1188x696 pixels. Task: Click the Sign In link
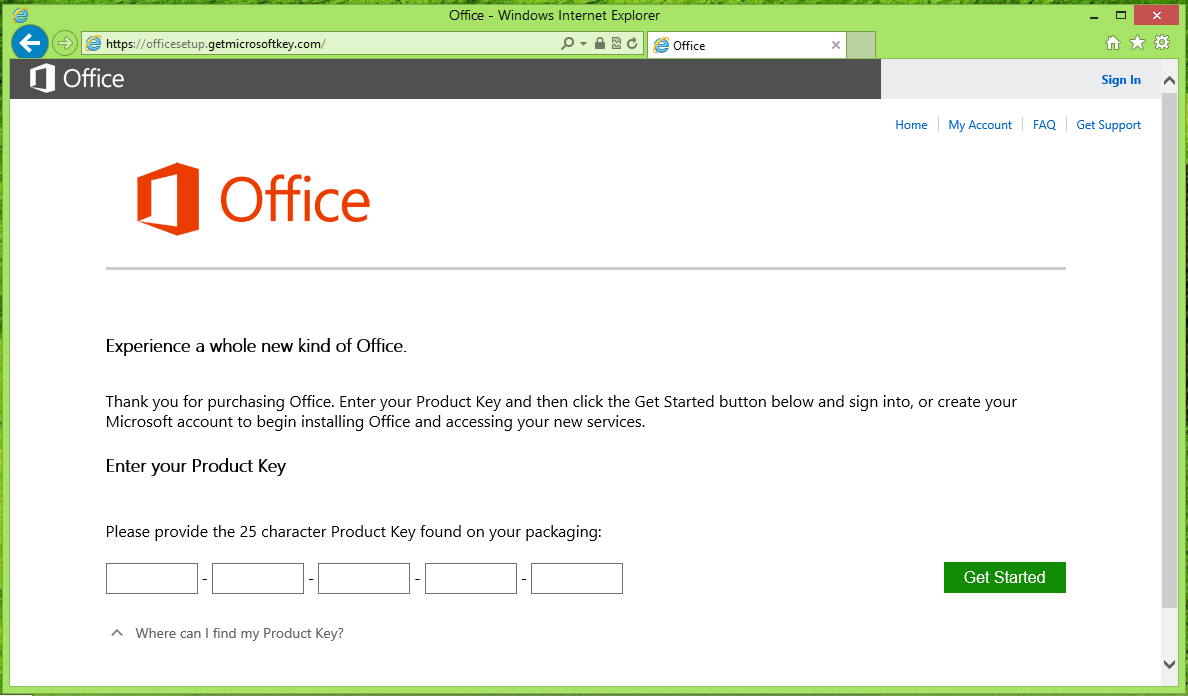[x=1121, y=80]
